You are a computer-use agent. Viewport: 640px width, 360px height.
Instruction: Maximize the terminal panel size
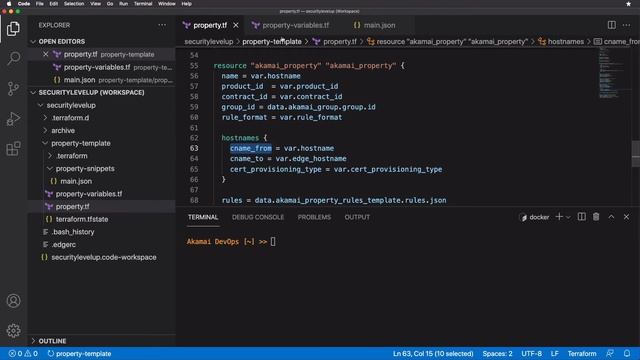(611, 217)
